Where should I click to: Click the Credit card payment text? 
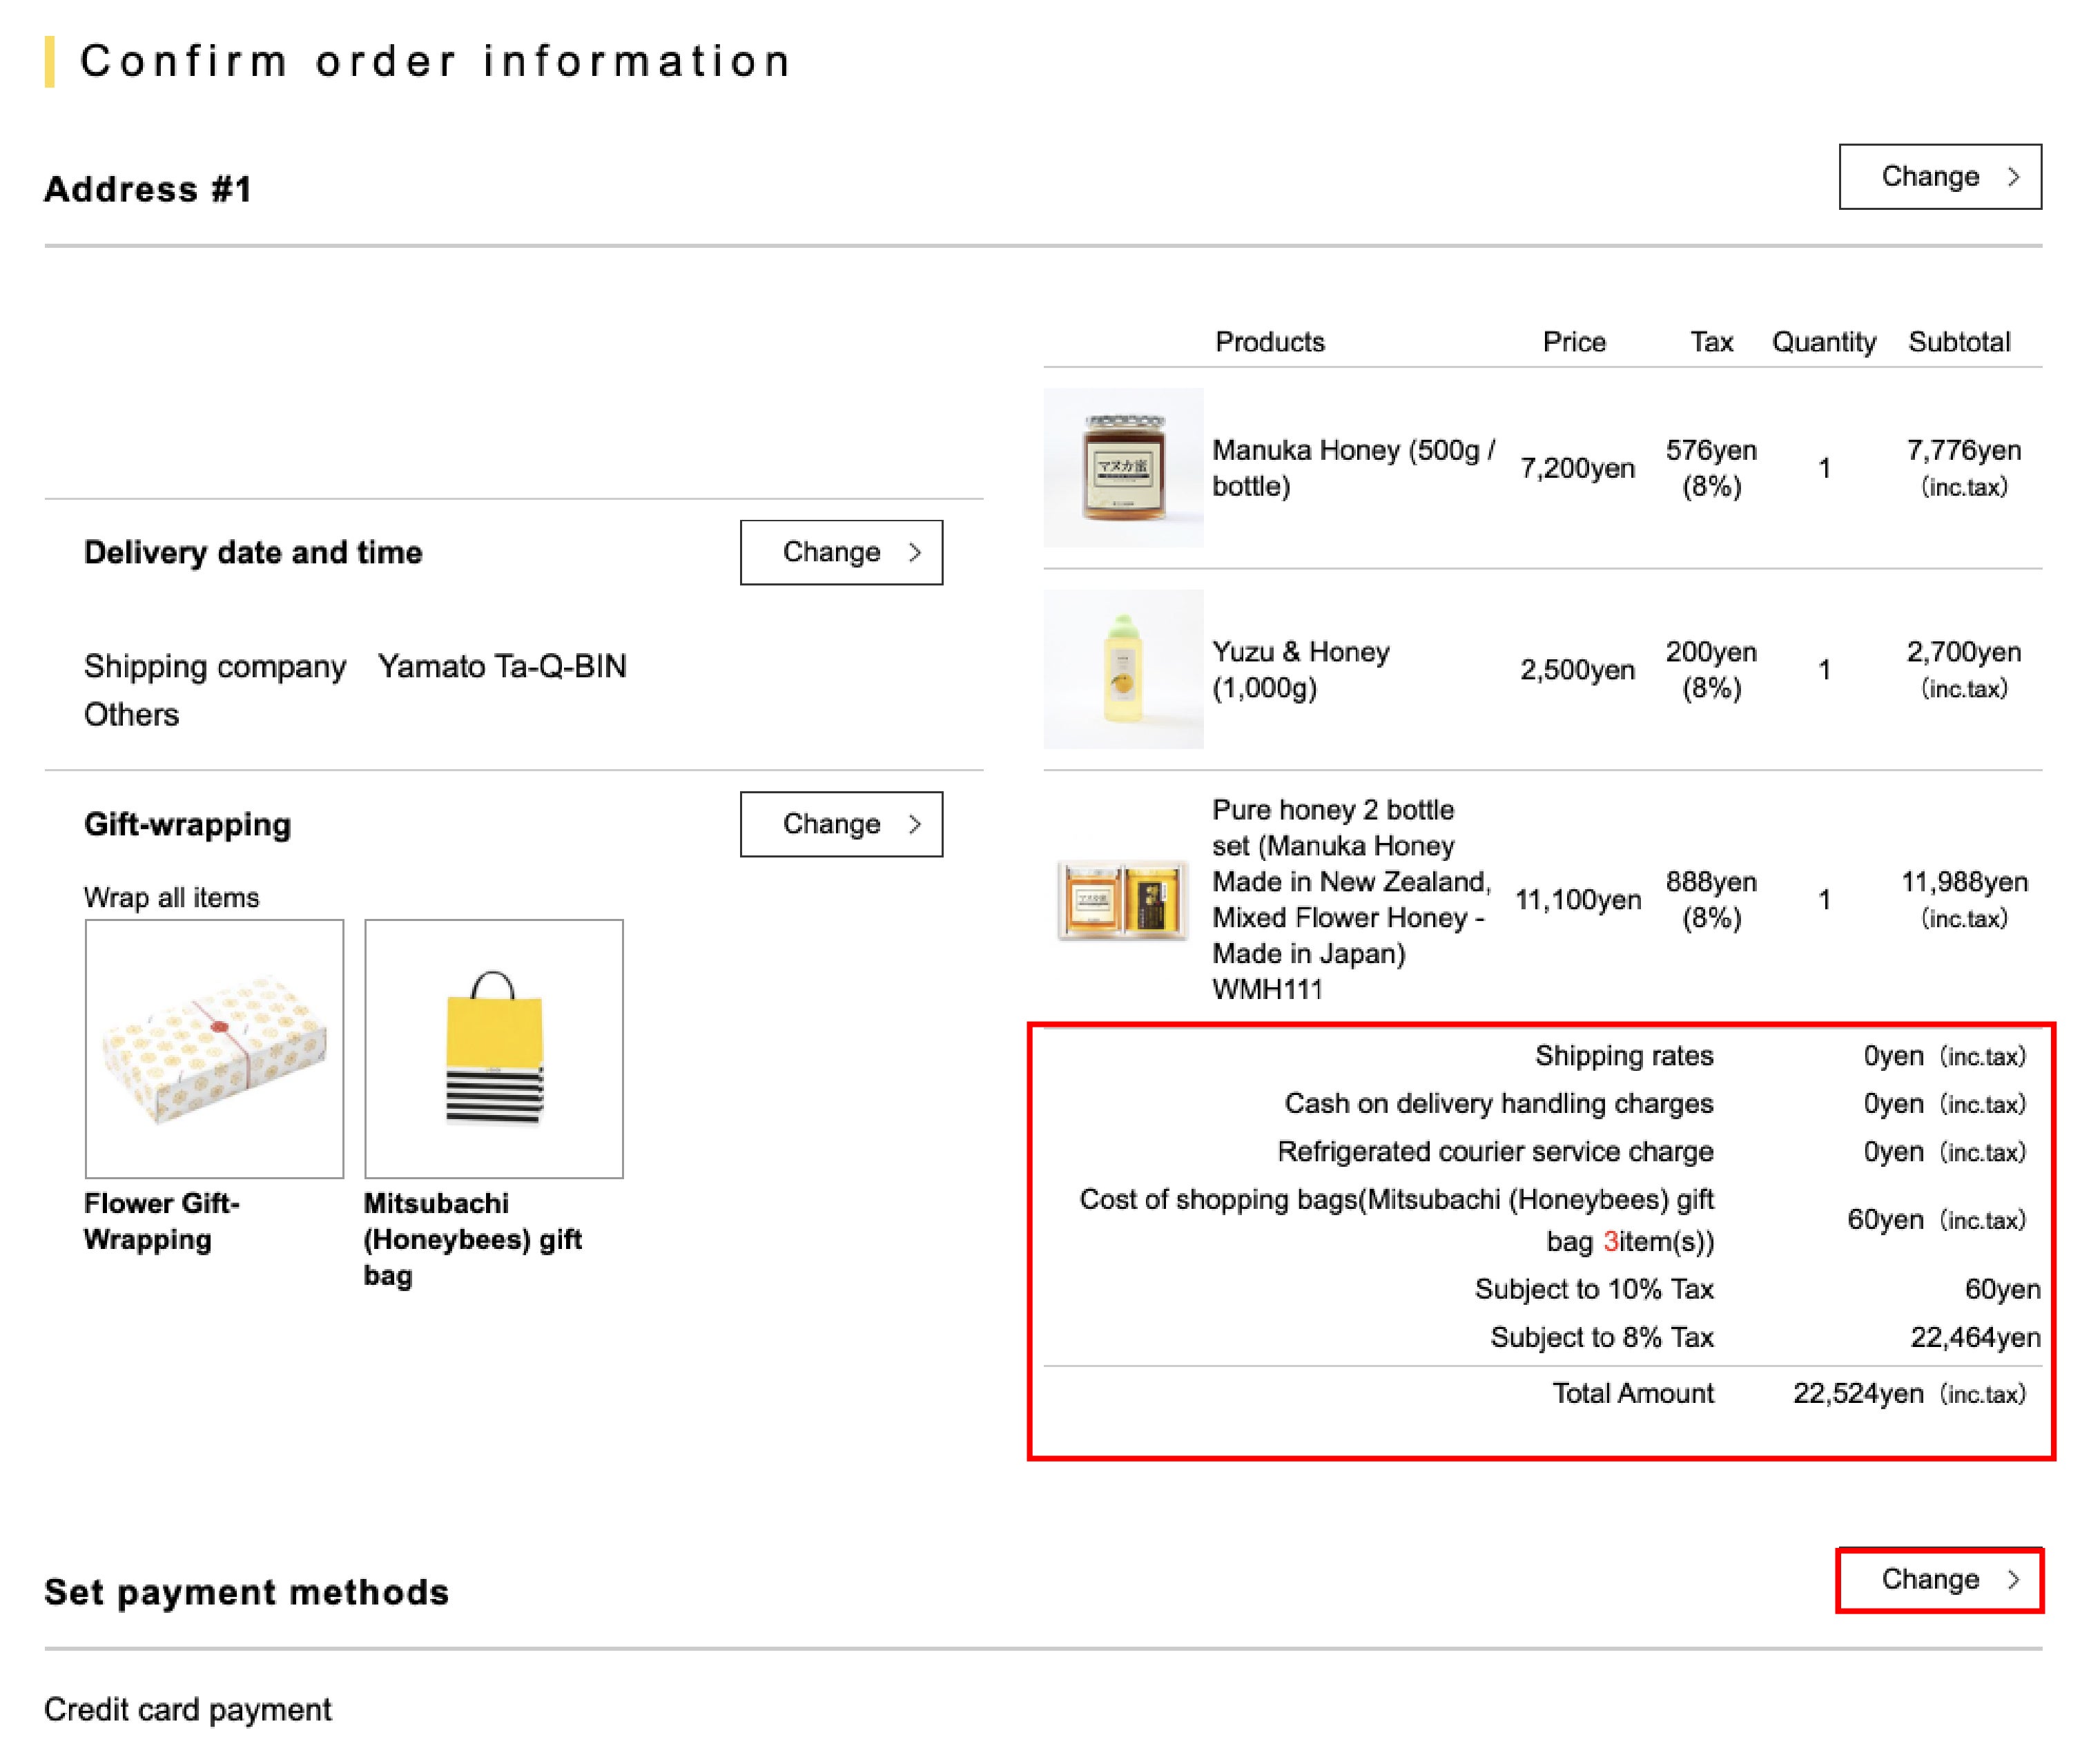pyautogui.click(x=188, y=1709)
